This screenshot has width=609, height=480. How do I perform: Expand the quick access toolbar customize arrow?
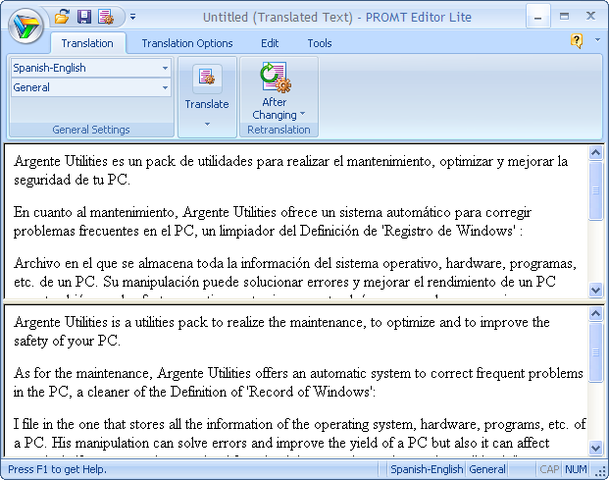(133, 17)
